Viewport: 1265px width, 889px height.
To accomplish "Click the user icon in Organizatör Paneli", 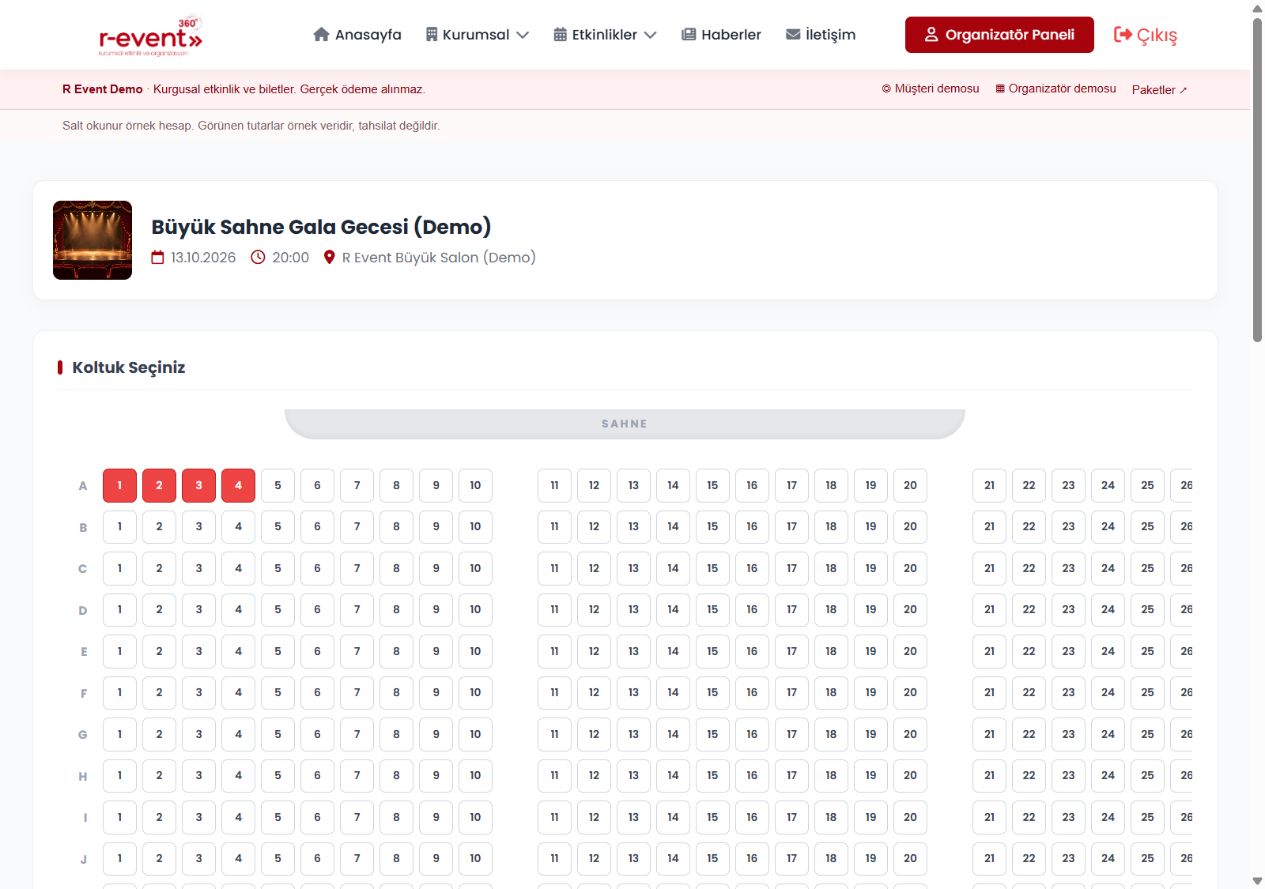I will pyautogui.click(x=931, y=35).
